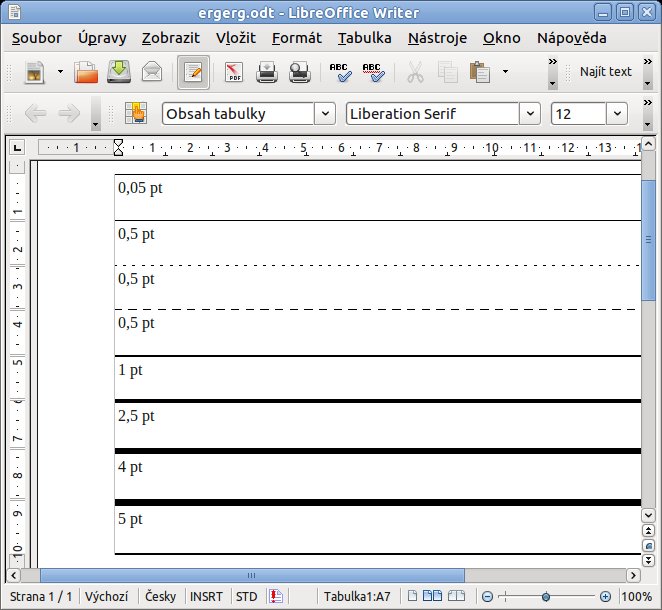Viewport: 662px width, 610px height.
Task: Click the Back navigation arrow
Action: pos(35,113)
